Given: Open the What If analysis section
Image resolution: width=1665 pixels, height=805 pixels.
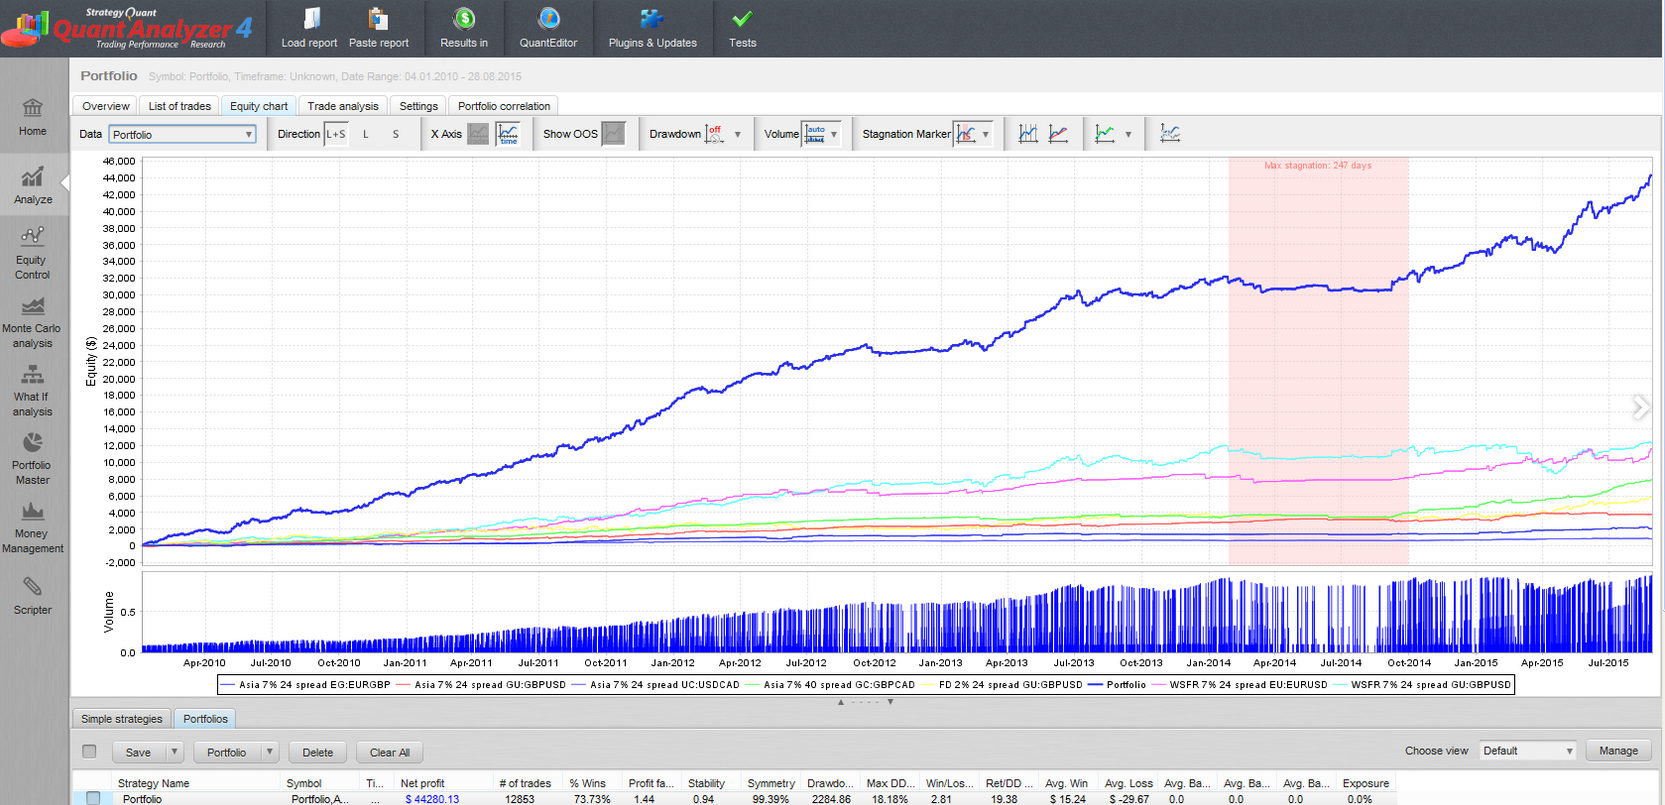Looking at the screenshot, I should coord(32,390).
